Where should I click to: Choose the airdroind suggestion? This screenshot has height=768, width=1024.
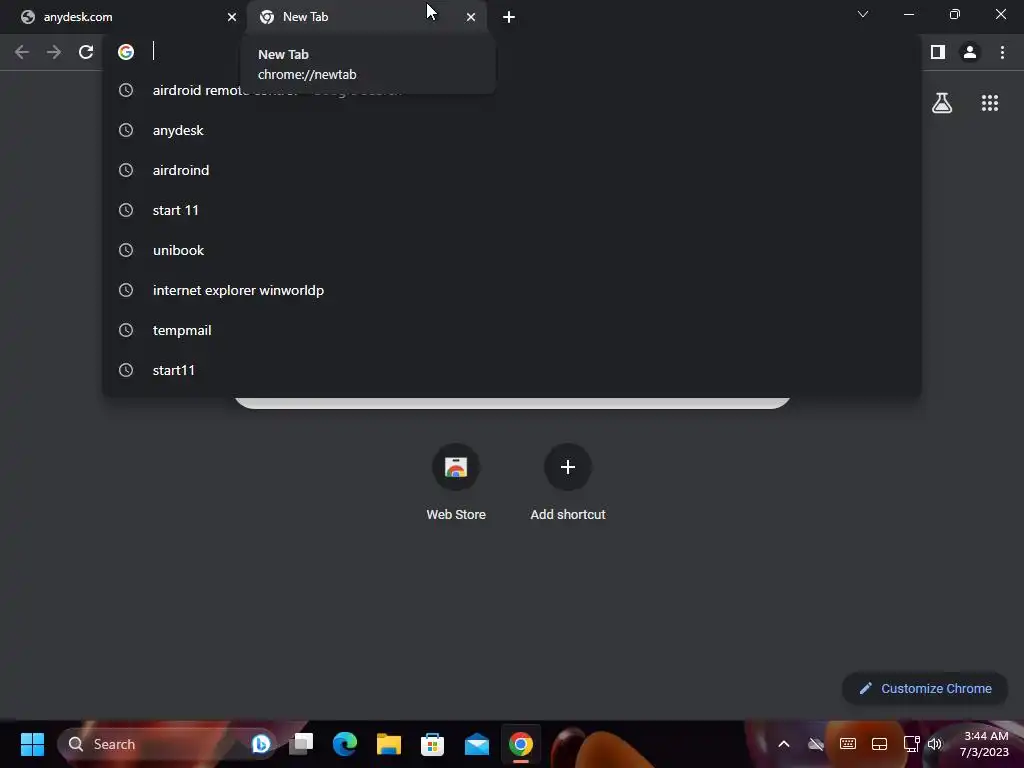click(x=512, y=170)
